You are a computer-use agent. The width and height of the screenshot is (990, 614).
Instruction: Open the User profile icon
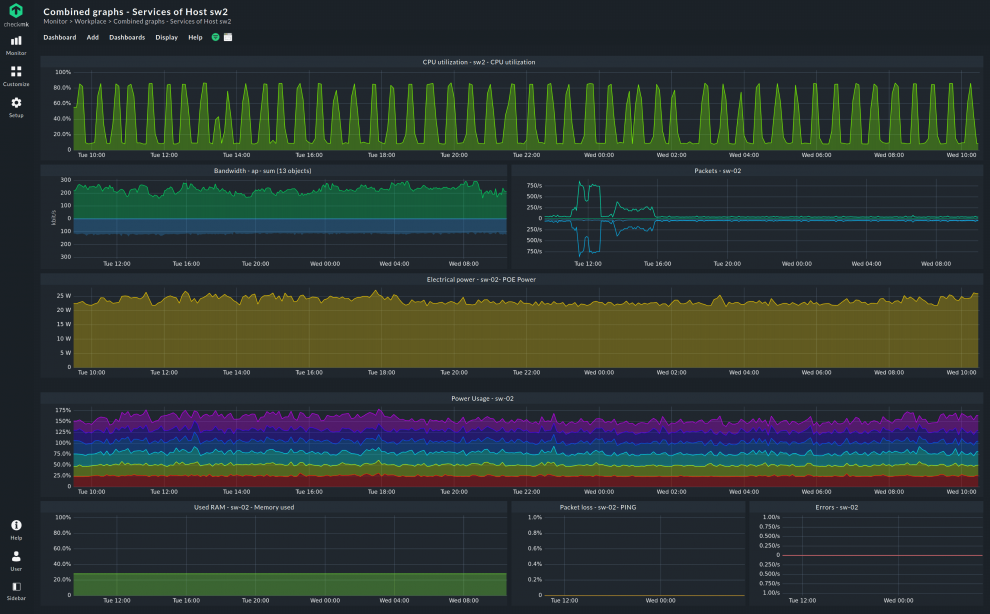point(16,556)
